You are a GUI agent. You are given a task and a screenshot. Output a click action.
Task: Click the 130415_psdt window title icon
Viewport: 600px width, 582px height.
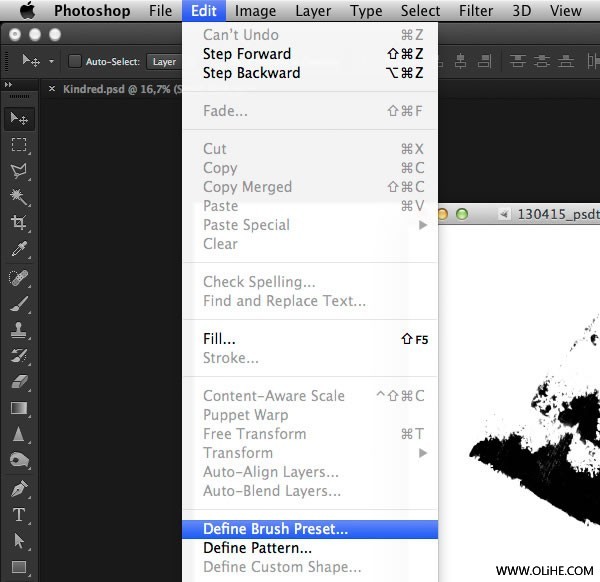[x=504, y=214]
